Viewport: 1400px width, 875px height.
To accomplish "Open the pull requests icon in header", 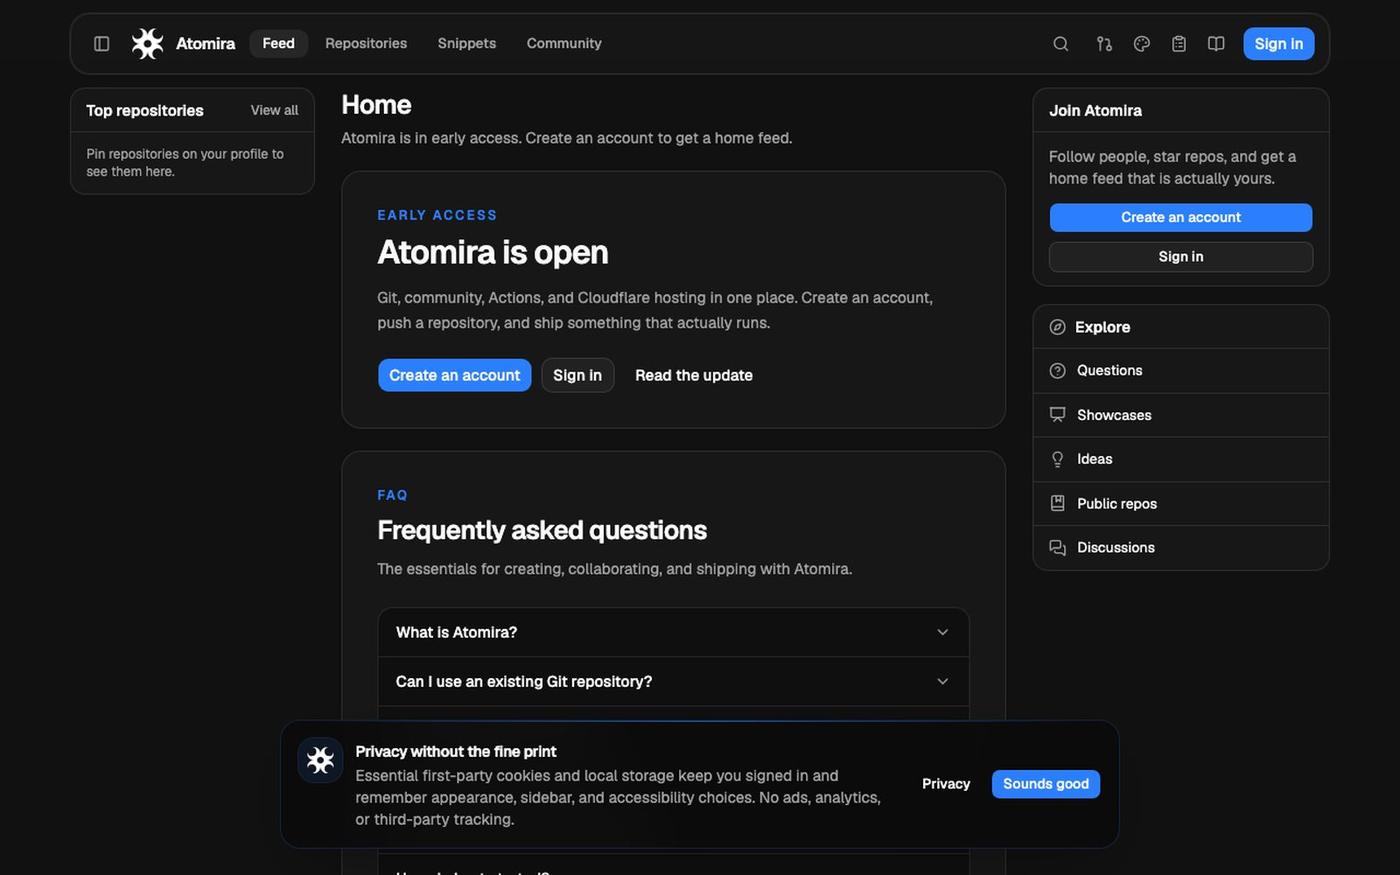I will (x=1104, y=44).
